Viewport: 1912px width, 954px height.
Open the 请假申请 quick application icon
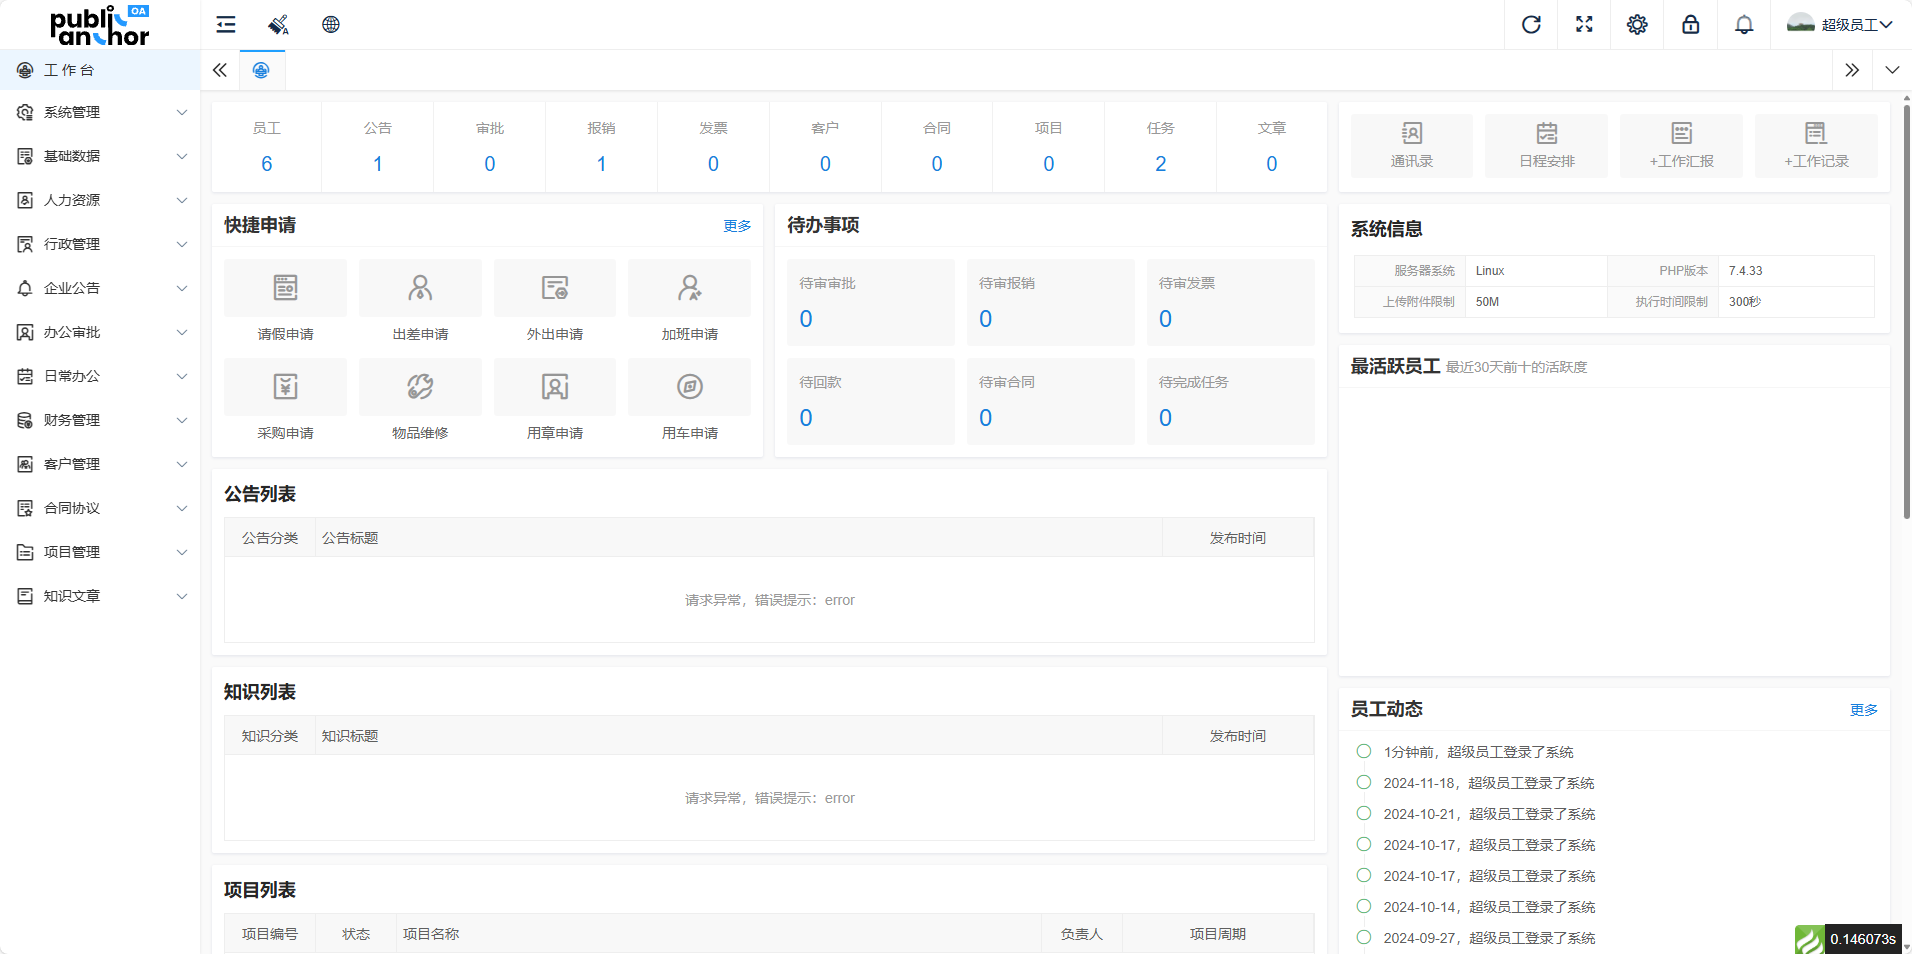point(286,288)
